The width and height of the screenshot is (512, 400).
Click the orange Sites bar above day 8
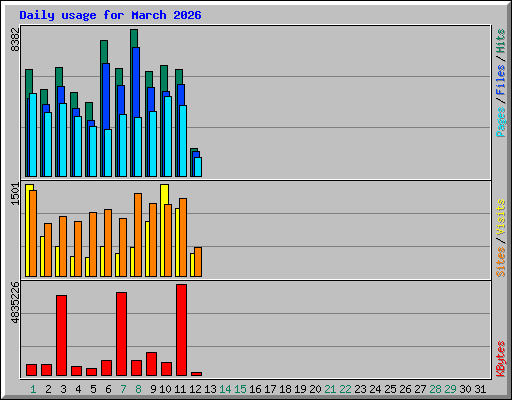coord(138,235)
